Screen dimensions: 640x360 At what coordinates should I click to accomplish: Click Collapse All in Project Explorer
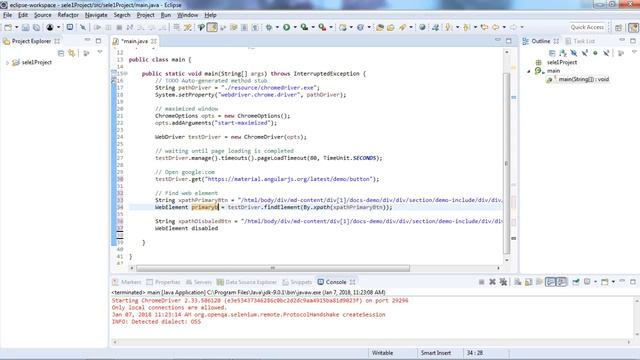[x=61, y=53]
